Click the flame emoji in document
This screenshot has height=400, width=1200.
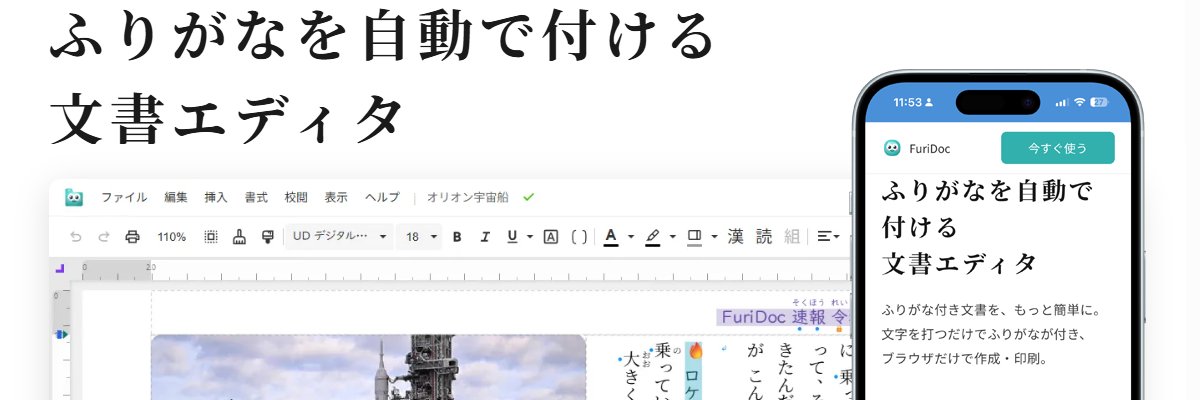tap(696, 351)
